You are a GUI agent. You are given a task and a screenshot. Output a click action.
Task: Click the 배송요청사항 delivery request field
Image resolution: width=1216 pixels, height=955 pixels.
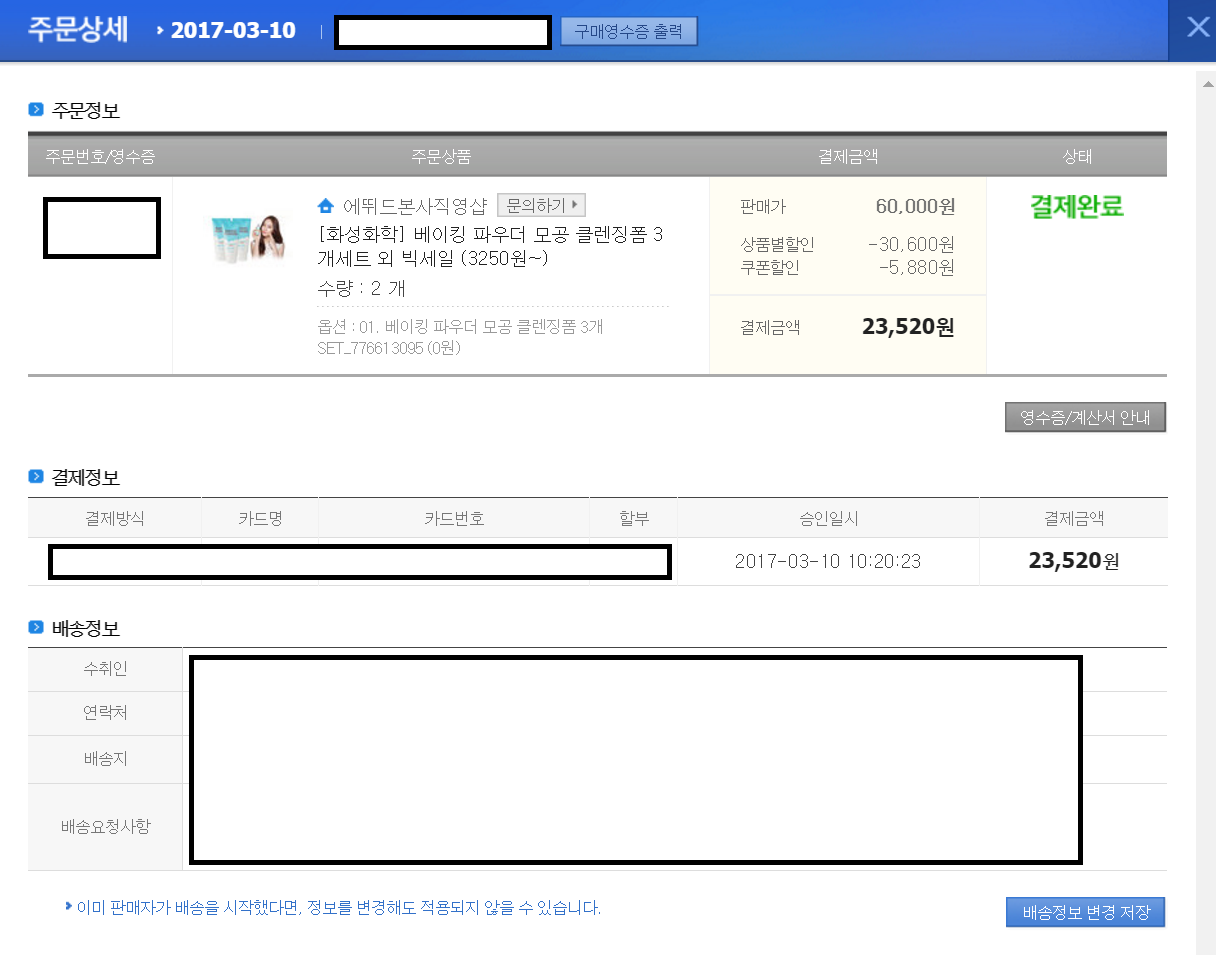[635, 826]
